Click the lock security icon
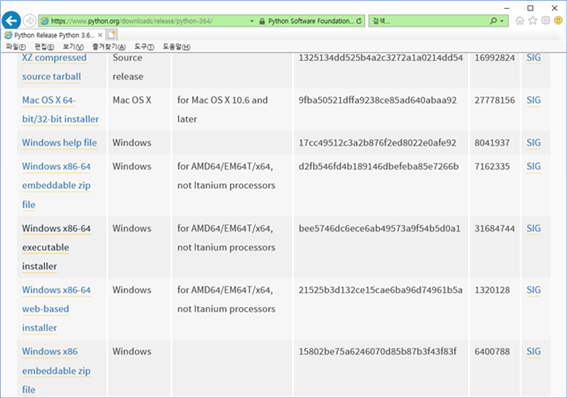Viewport: 567px width, 398px height. (x=262, y=21)
